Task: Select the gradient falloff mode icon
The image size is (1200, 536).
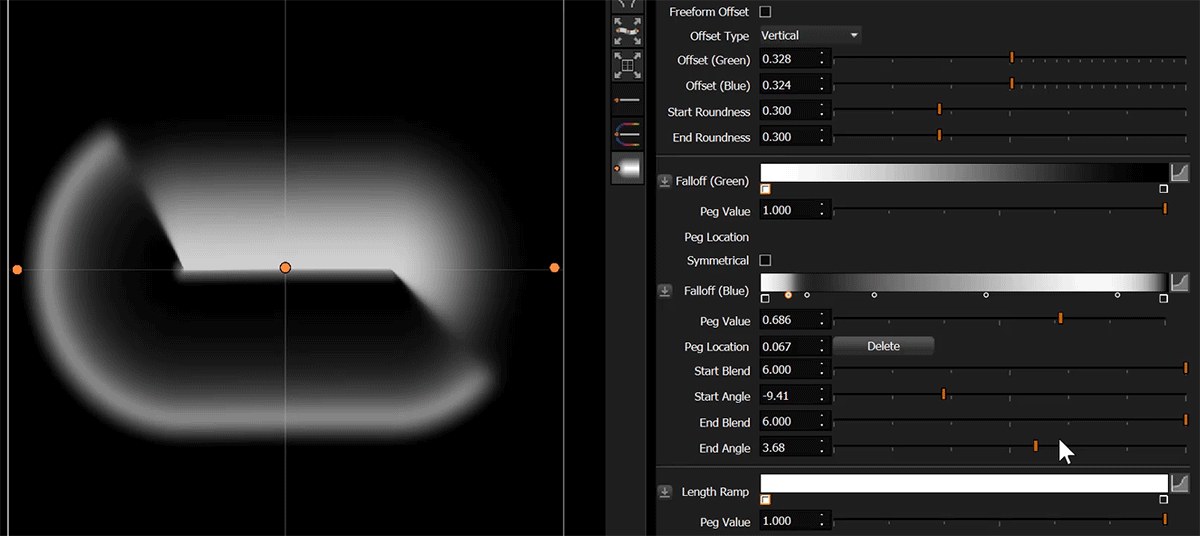Action: pos(627,168)
